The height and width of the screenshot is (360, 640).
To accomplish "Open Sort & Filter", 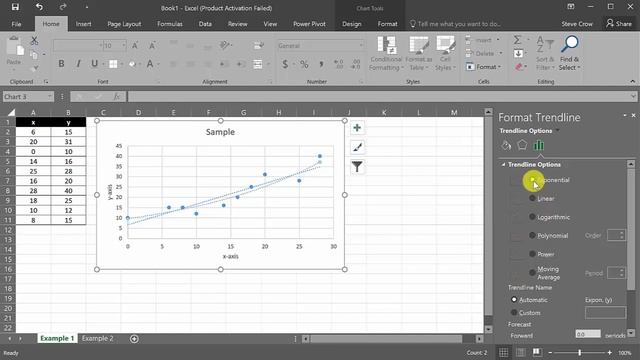I will point(545,53).
